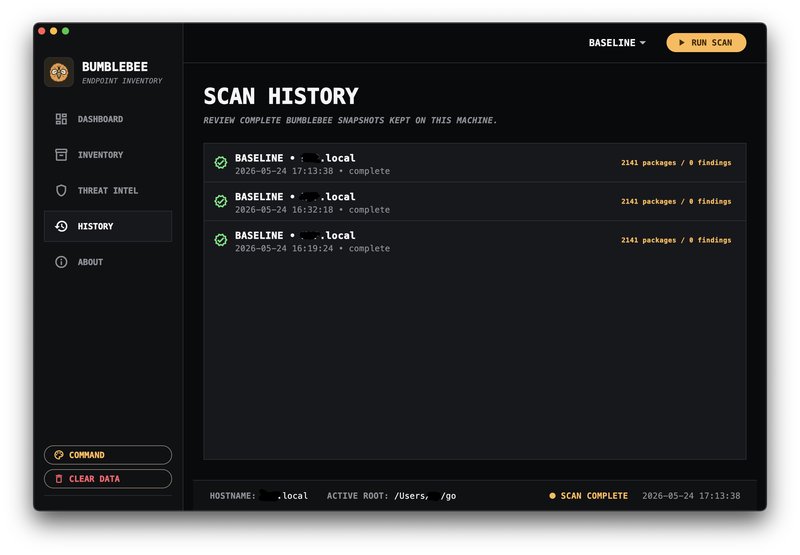Click Active Root path in status bar
Screen dimensions: 800x555
[391, 495]
